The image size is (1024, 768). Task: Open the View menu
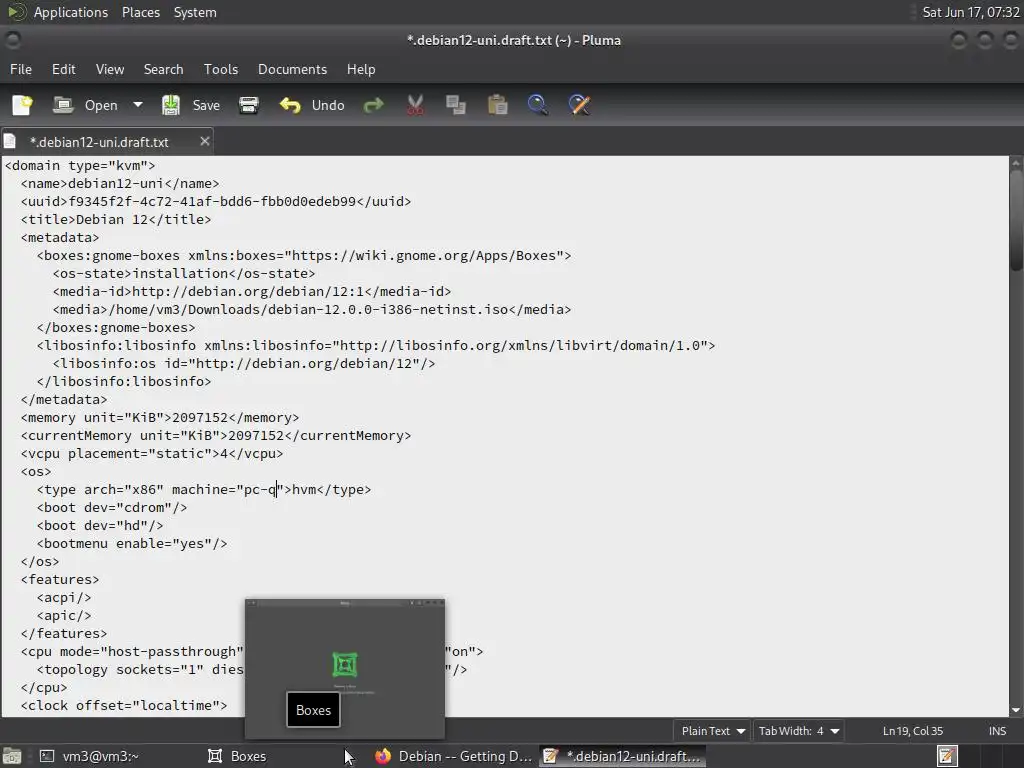tap(110, 69)
